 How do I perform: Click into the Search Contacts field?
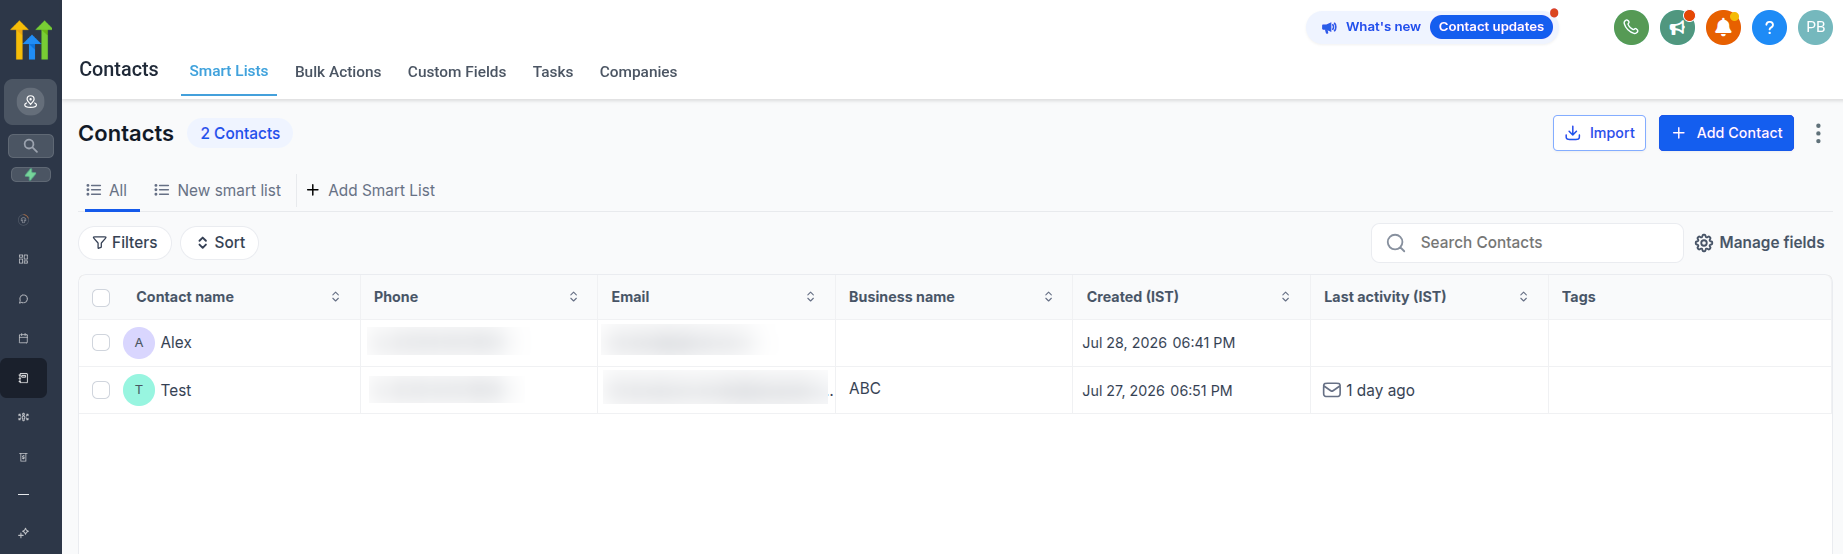tap(1527, 243)
